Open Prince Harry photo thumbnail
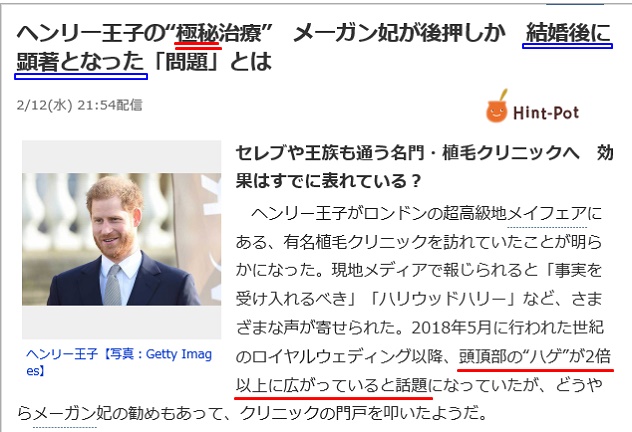This screenshot has width=632, height=432. [x=122, y=239]
